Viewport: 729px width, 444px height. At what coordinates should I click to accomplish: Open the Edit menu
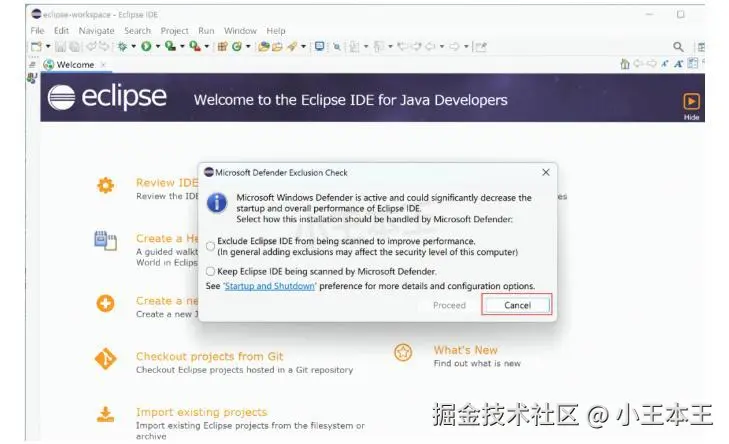[x=61, y=31]
